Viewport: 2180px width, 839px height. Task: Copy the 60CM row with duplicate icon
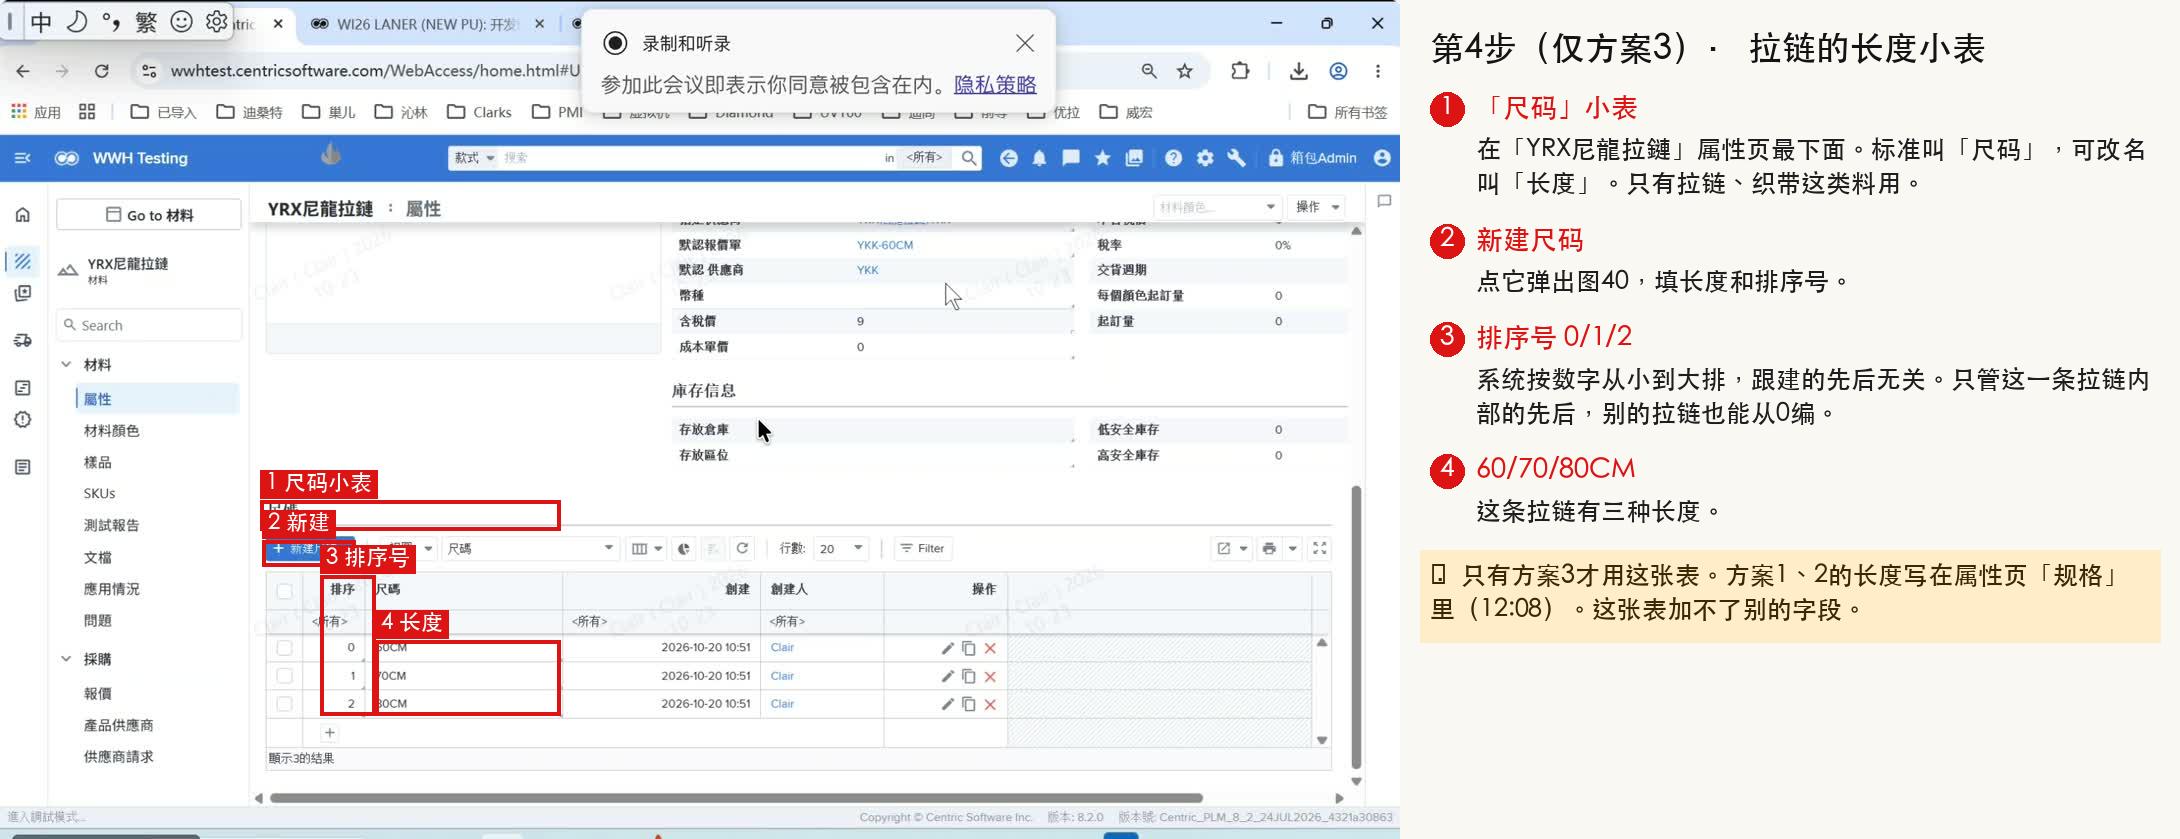pos(968,648)
